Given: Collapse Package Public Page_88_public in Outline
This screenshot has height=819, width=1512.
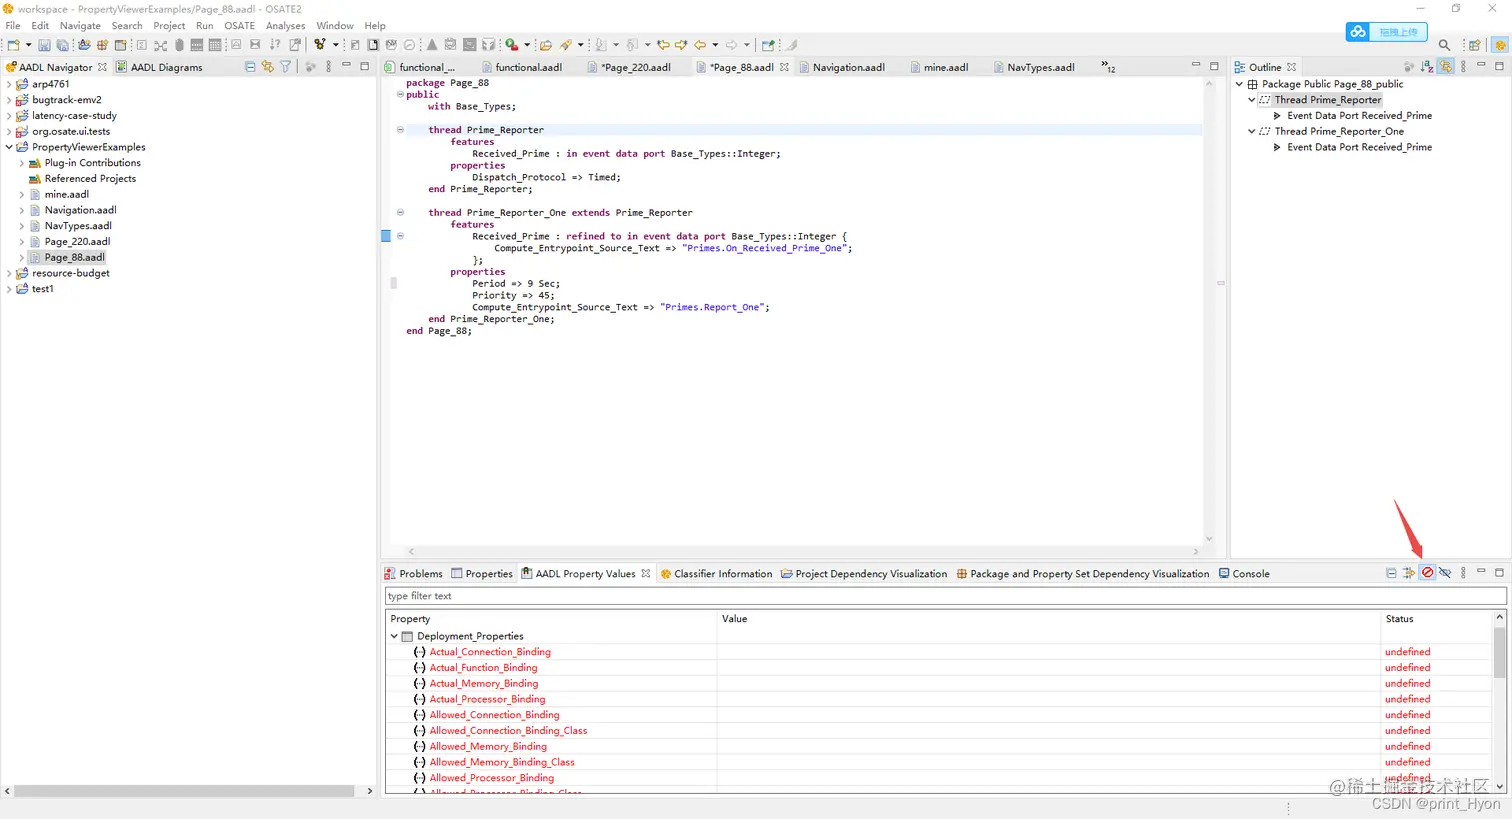Looking at the screenshot, I should (1239, 84).
